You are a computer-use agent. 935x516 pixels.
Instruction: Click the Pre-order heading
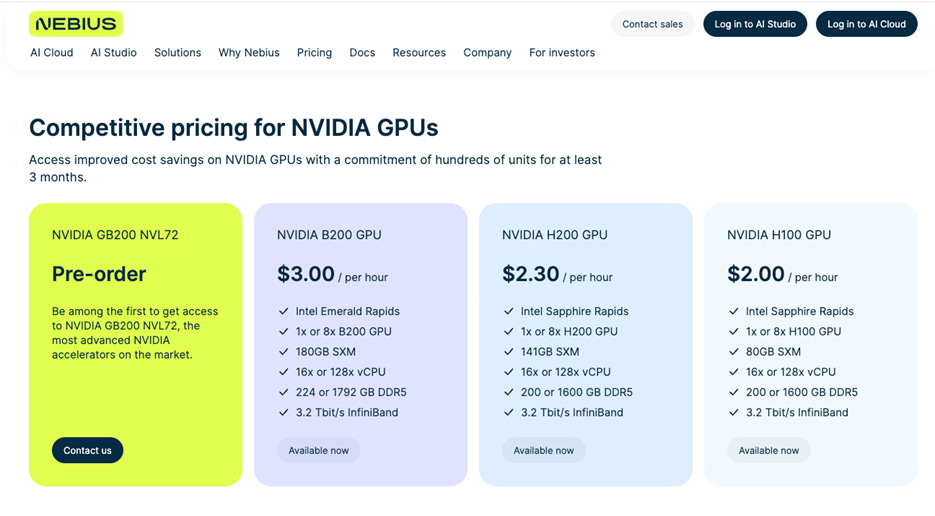(99, 274)
